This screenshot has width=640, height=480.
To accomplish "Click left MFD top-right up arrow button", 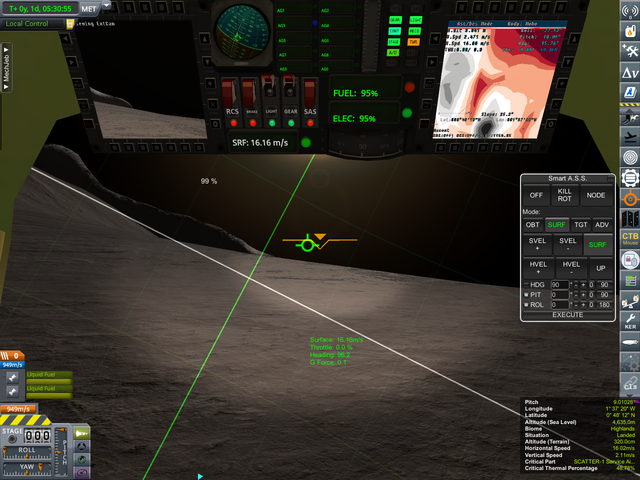I will [x=204, y=40].
